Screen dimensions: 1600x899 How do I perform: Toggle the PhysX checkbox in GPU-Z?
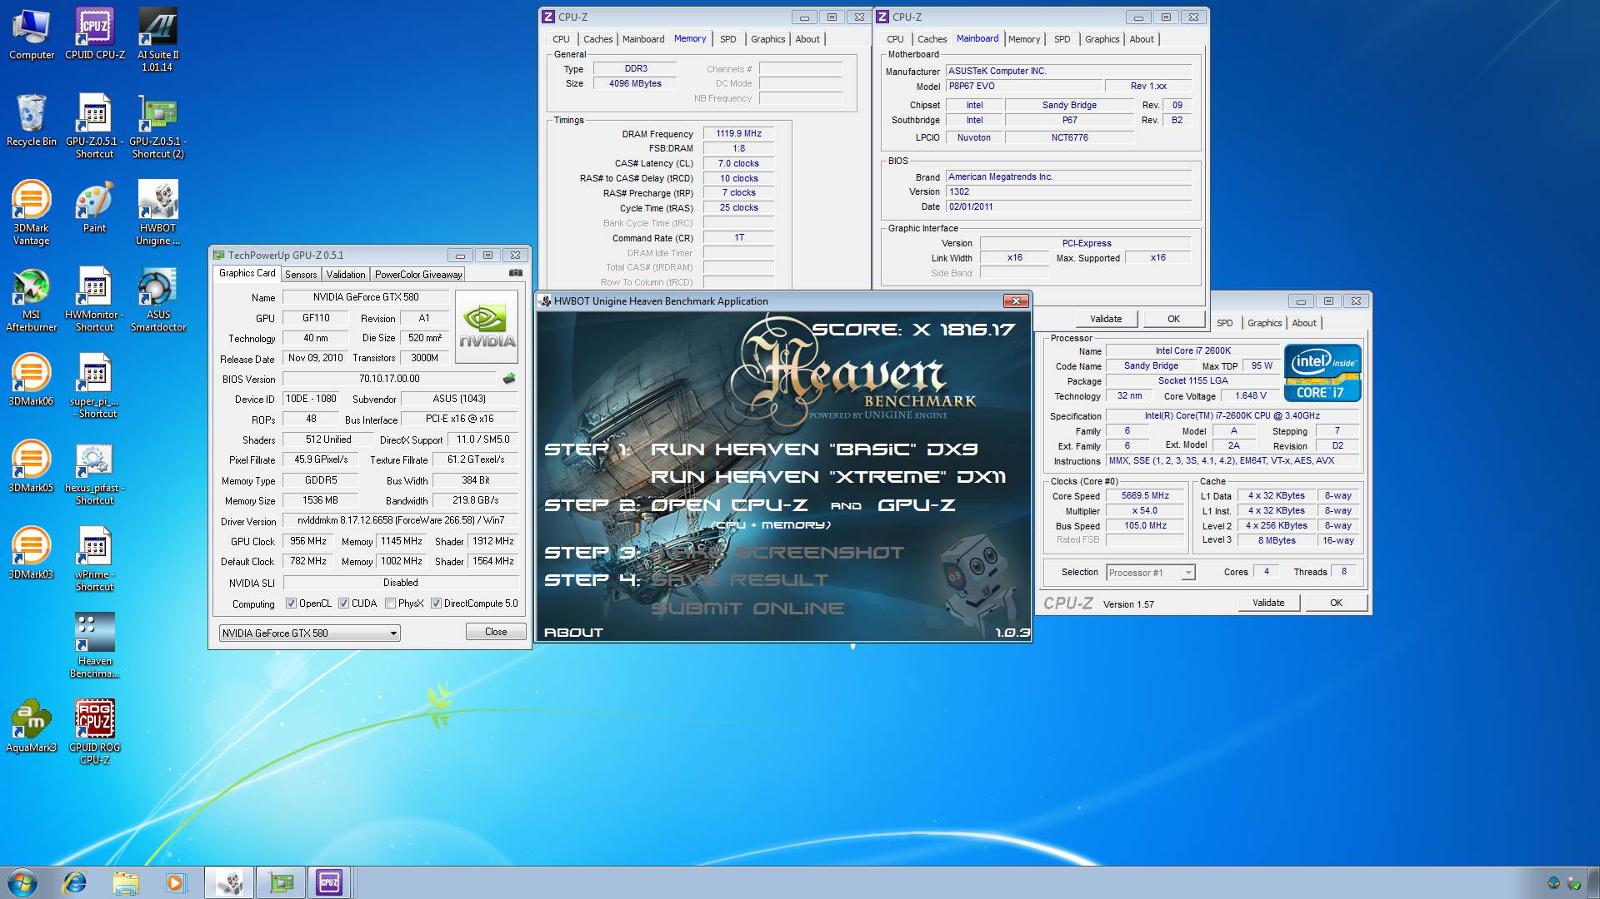tap(390, 603)
